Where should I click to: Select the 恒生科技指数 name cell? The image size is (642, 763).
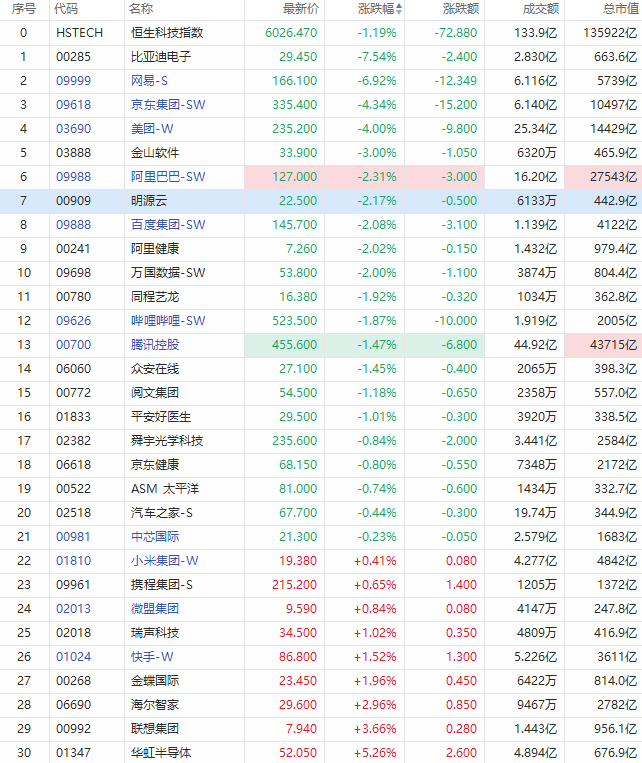click(x=167, y=33)
